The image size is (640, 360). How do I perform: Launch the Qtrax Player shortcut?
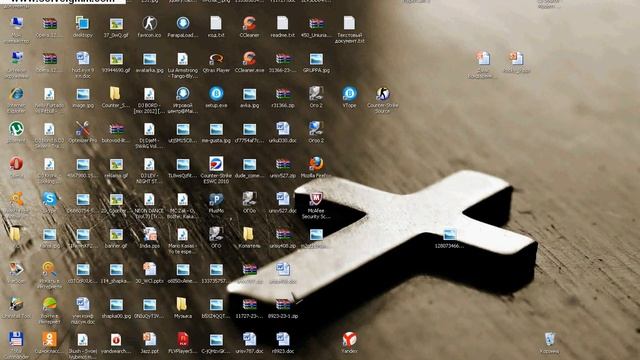pyautogui.click(x=216, y=59)
